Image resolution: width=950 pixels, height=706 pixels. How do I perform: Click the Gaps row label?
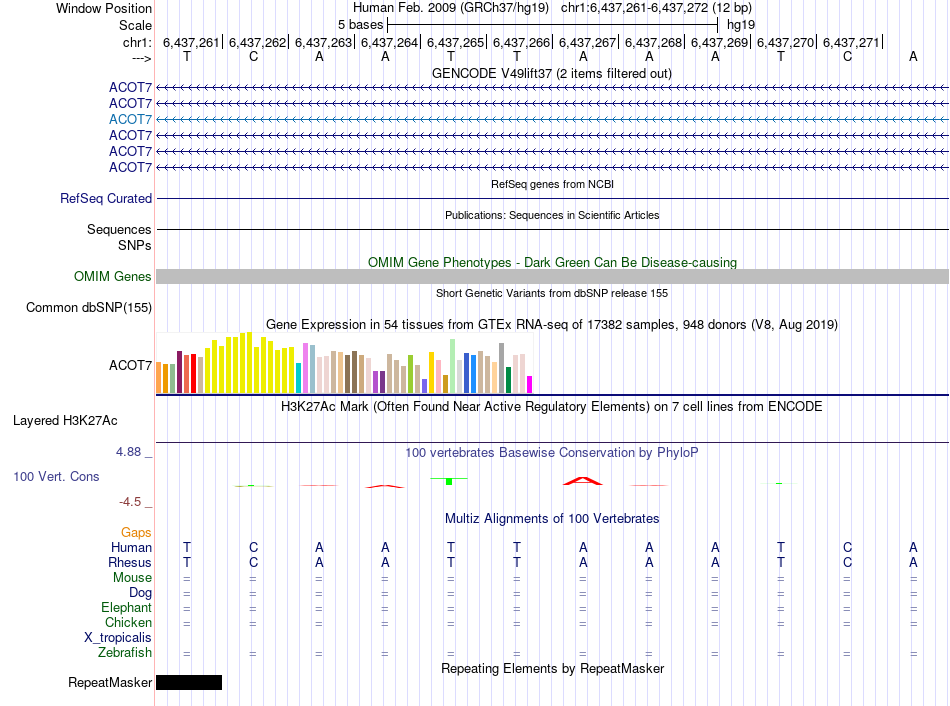(136, 532)
